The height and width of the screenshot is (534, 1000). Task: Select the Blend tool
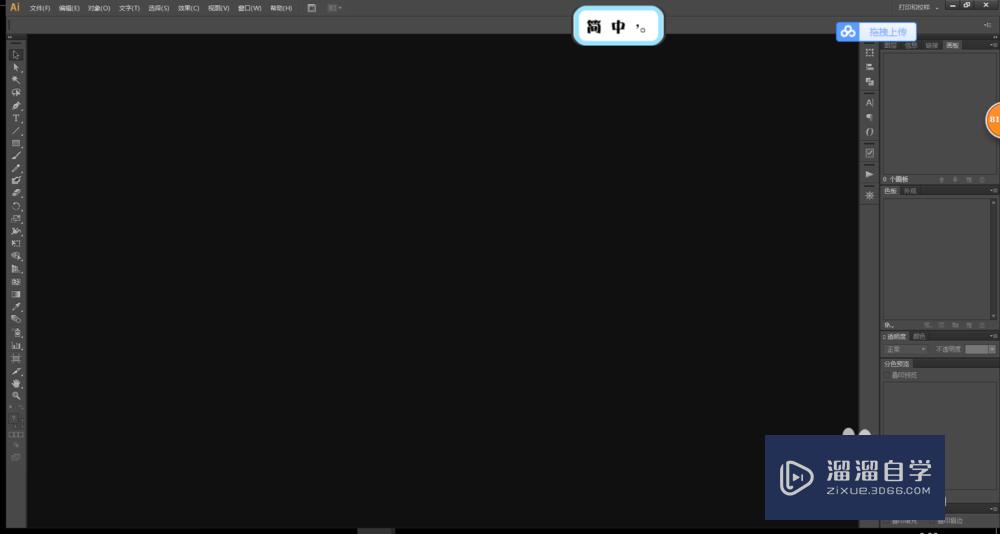pos(17,319)
